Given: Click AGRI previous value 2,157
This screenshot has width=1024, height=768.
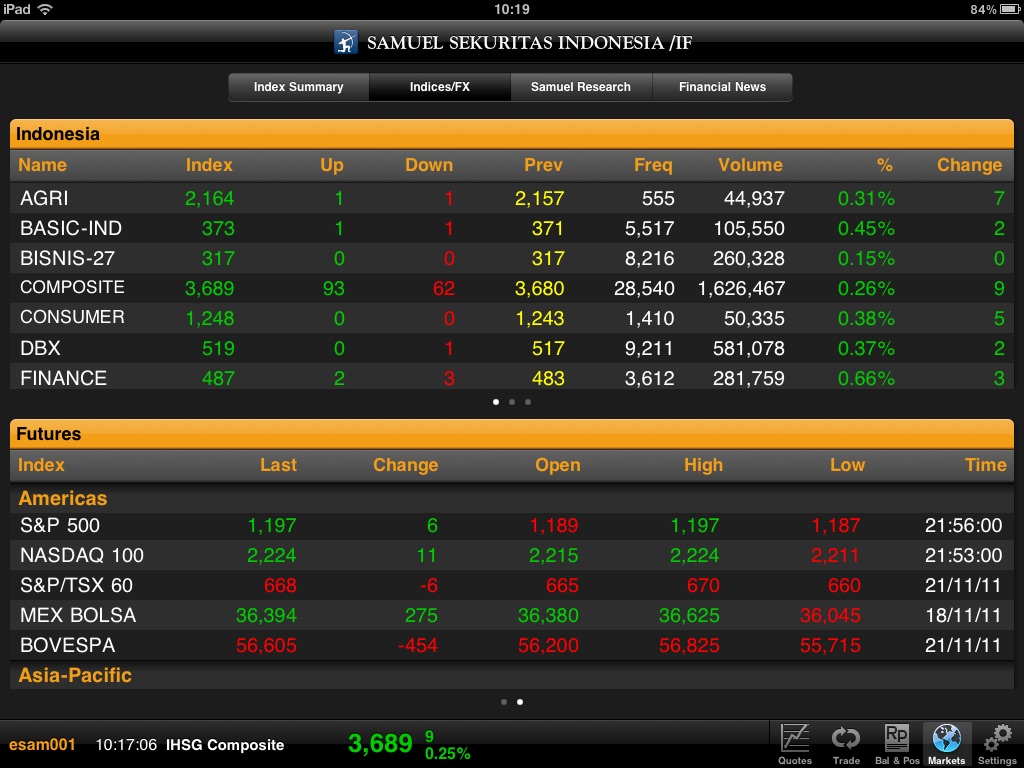Looking at the screenshot, I should pyautogui.click(x=539, y=199).
